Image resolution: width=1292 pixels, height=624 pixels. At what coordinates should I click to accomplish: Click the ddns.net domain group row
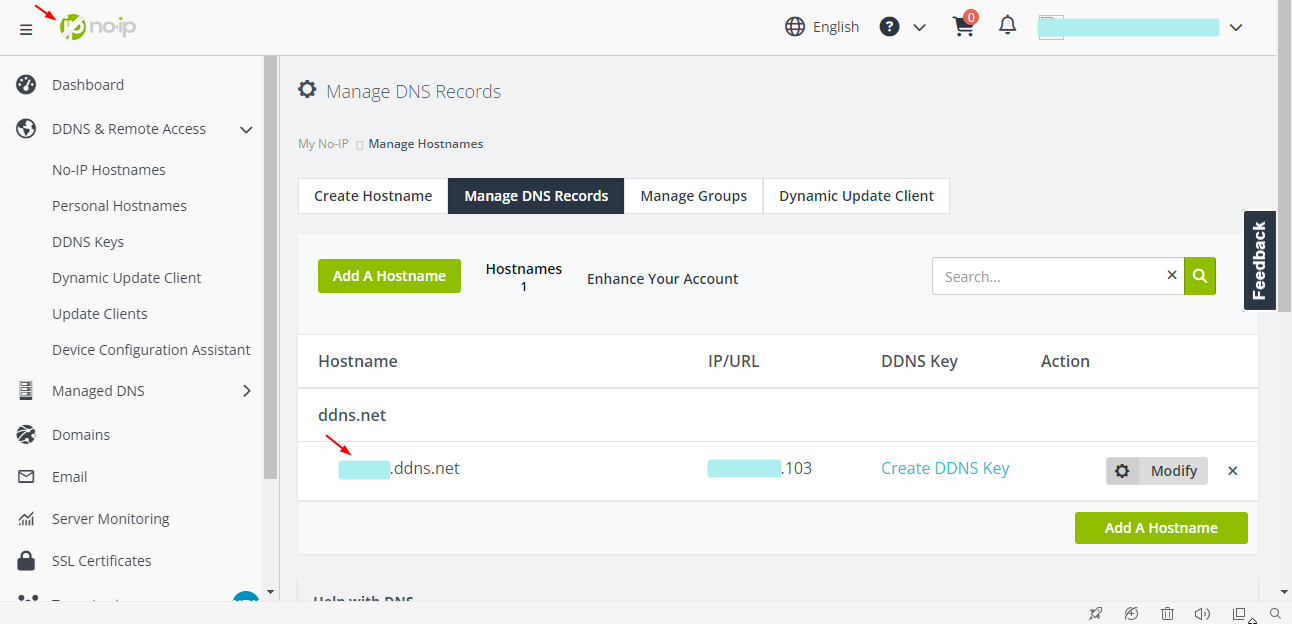click(777, 415)
